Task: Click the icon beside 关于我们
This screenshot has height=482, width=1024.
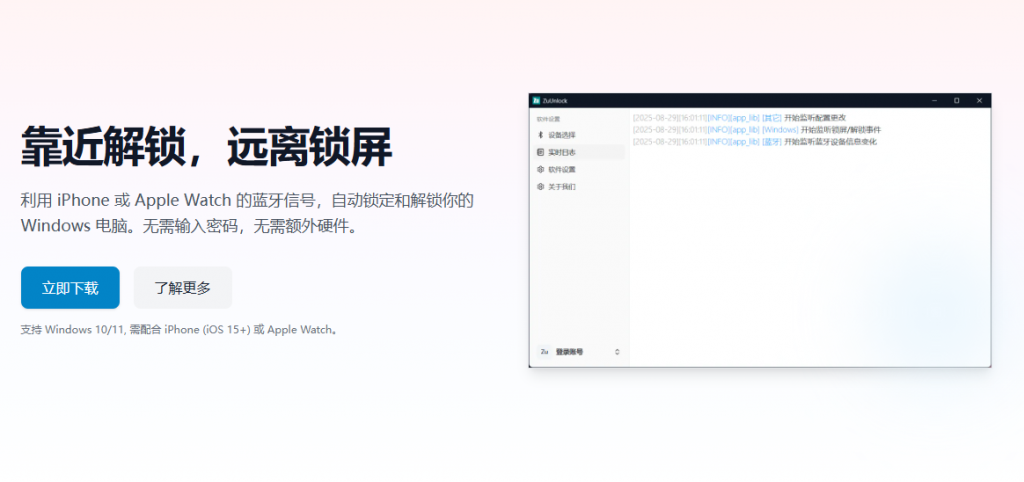Action: pos(540,187)
